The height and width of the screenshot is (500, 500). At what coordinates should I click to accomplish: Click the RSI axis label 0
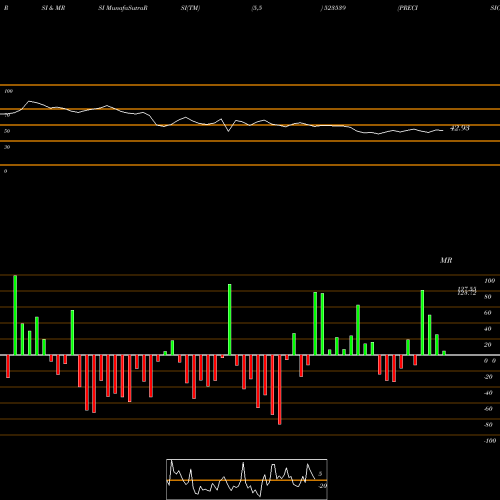(5, 171)
